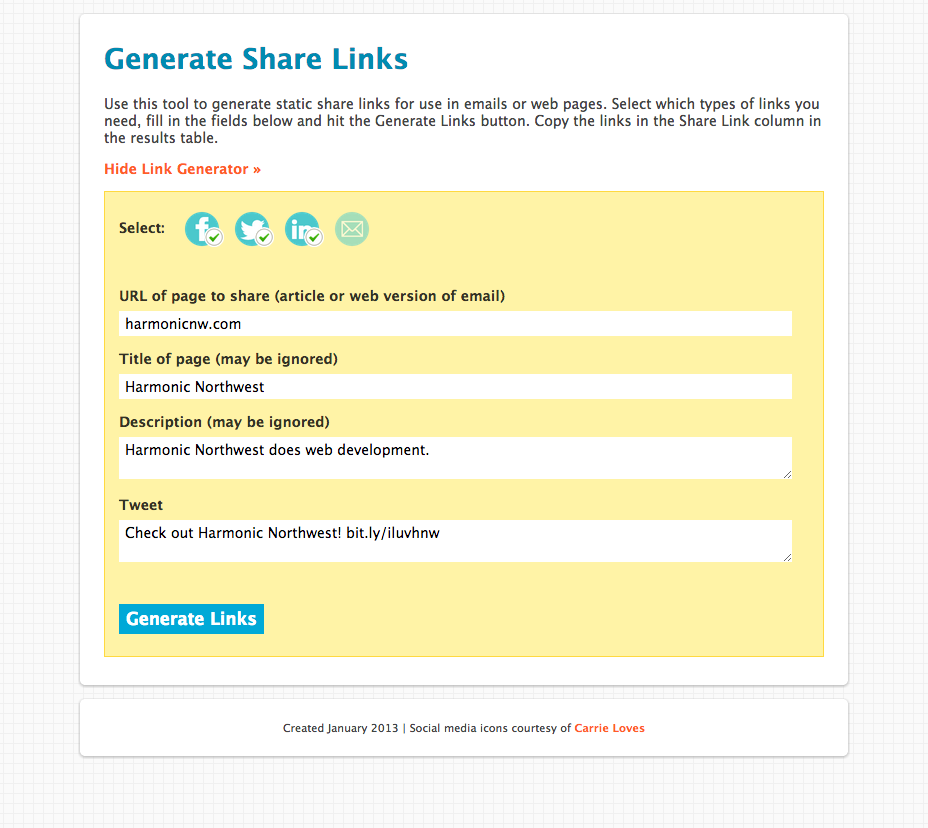
Task: Click the Generate Share Links heading
Action: pos(256,59)
